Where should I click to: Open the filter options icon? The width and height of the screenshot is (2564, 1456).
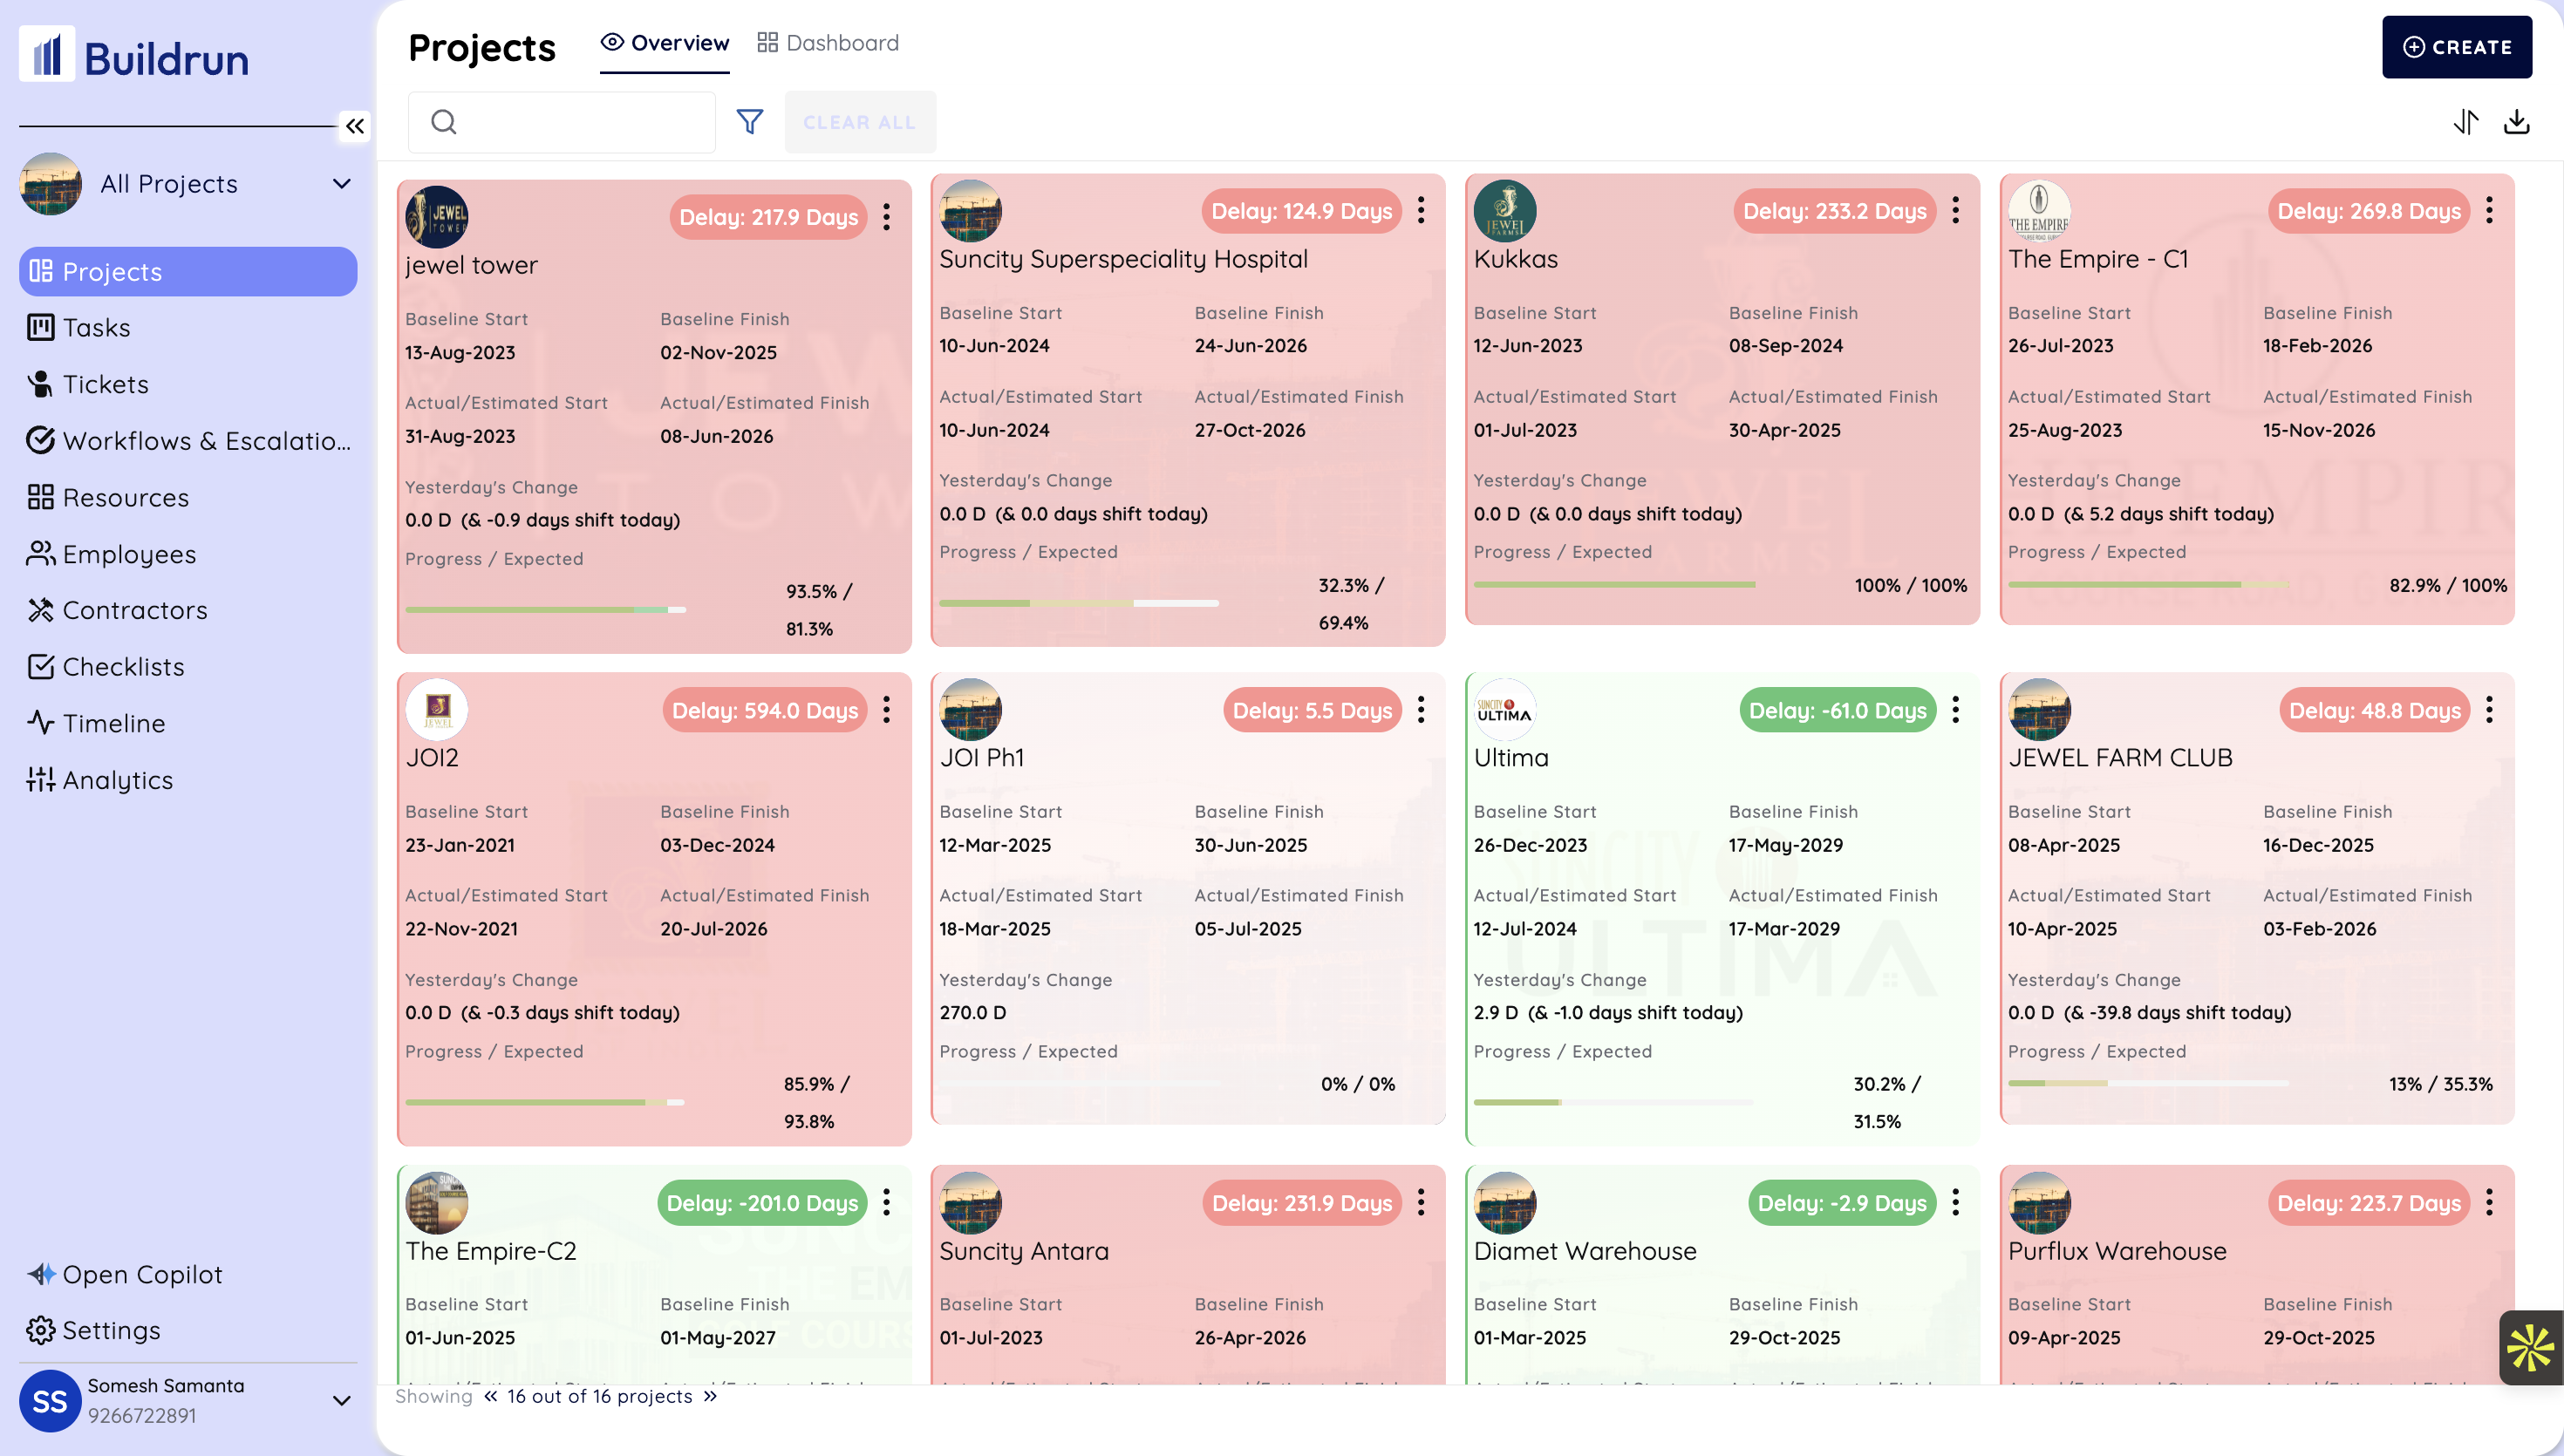click(x=750, y=121)
